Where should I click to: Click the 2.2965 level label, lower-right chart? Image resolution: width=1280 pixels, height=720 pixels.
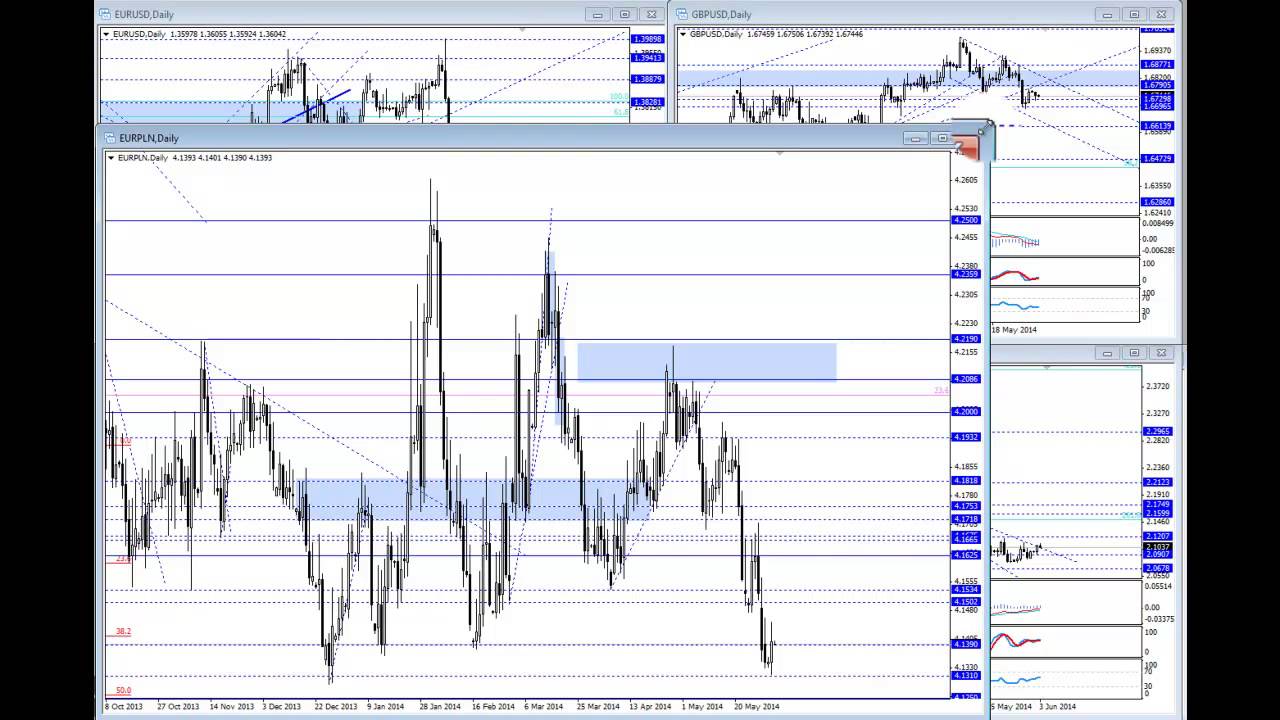[x=1157, y=432]
